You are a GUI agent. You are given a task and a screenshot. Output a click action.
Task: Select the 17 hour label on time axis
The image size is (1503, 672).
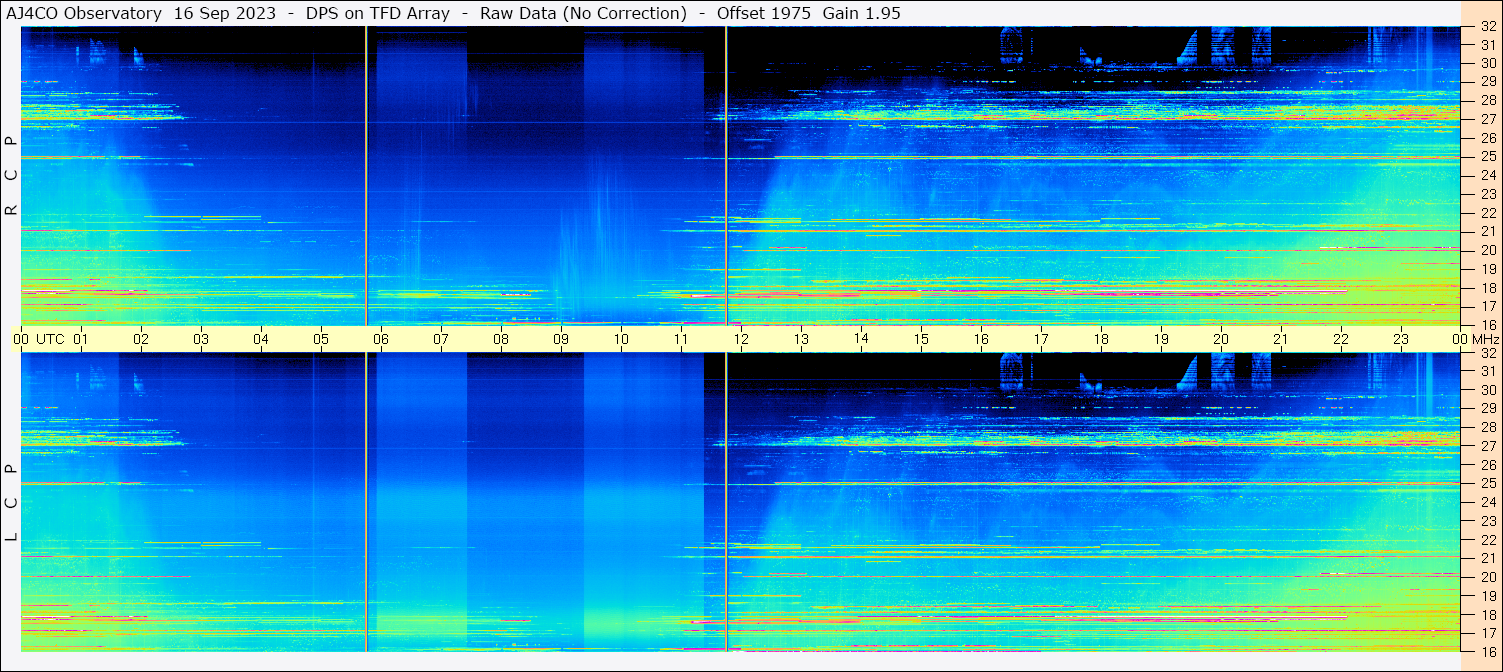[1041, 339]
